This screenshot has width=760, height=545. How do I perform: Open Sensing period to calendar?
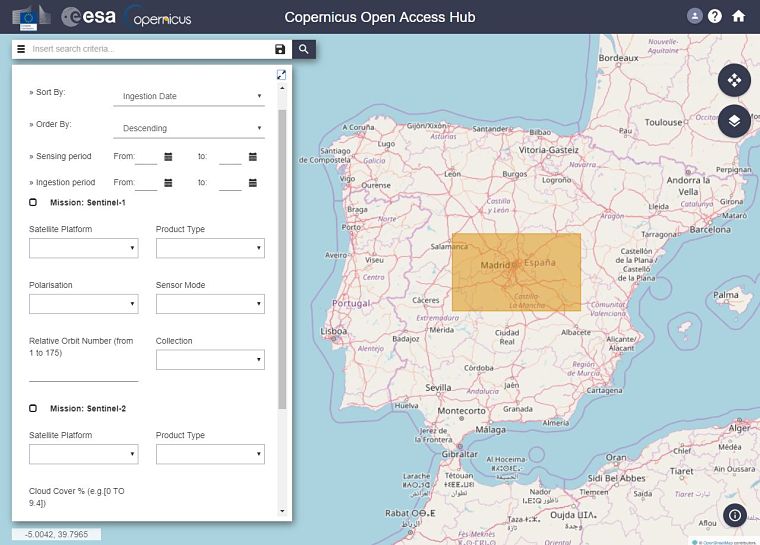253,157
